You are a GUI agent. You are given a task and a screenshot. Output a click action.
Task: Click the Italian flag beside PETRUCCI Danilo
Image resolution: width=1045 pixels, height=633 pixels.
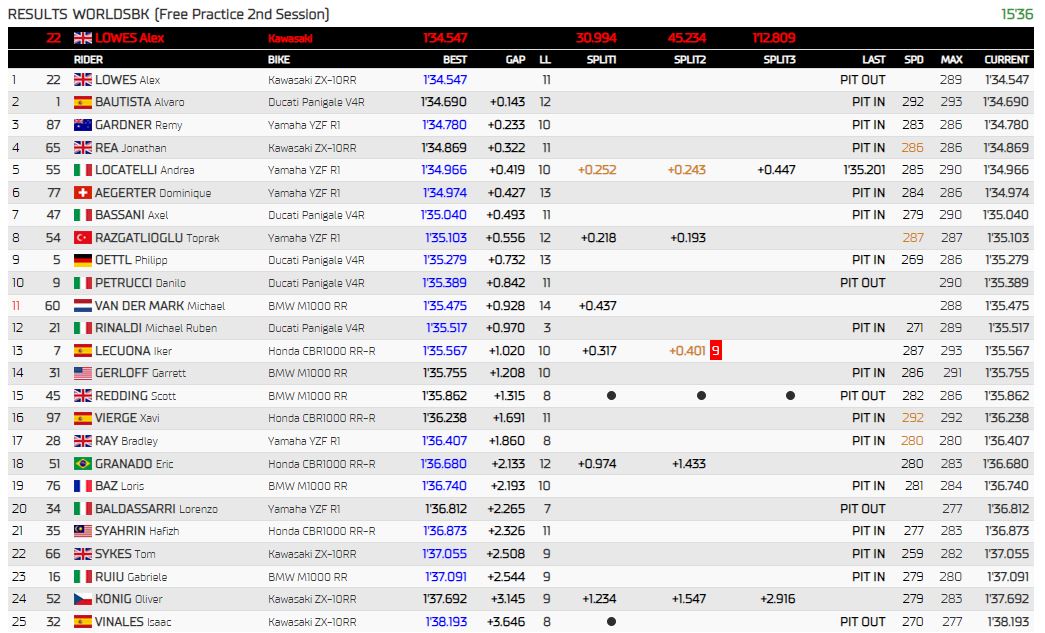point(83,283)
